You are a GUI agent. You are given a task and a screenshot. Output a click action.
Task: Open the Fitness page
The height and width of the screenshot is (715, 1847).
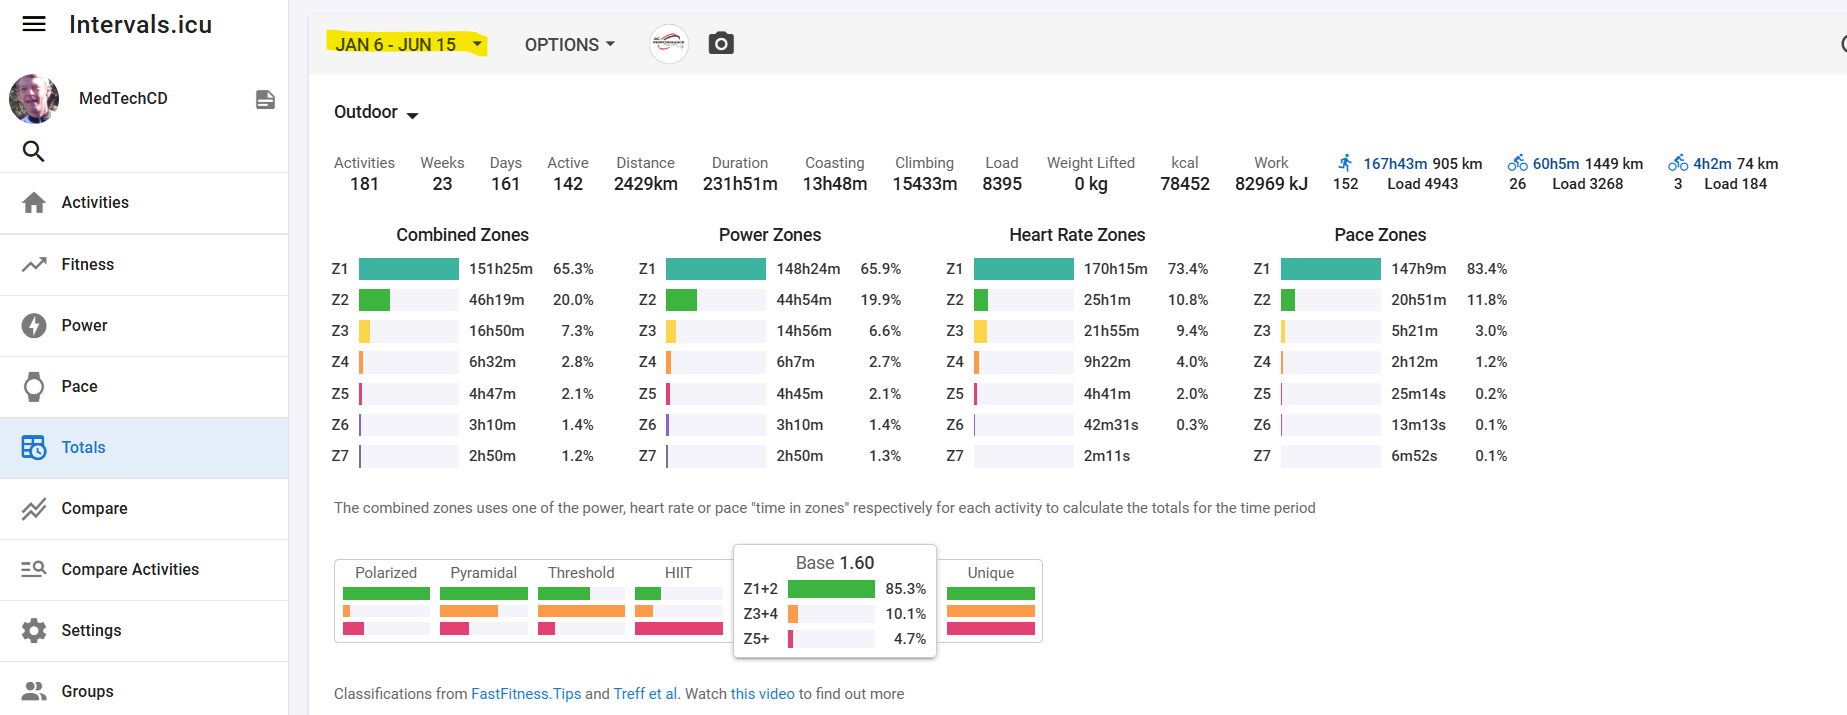point(88,264)
